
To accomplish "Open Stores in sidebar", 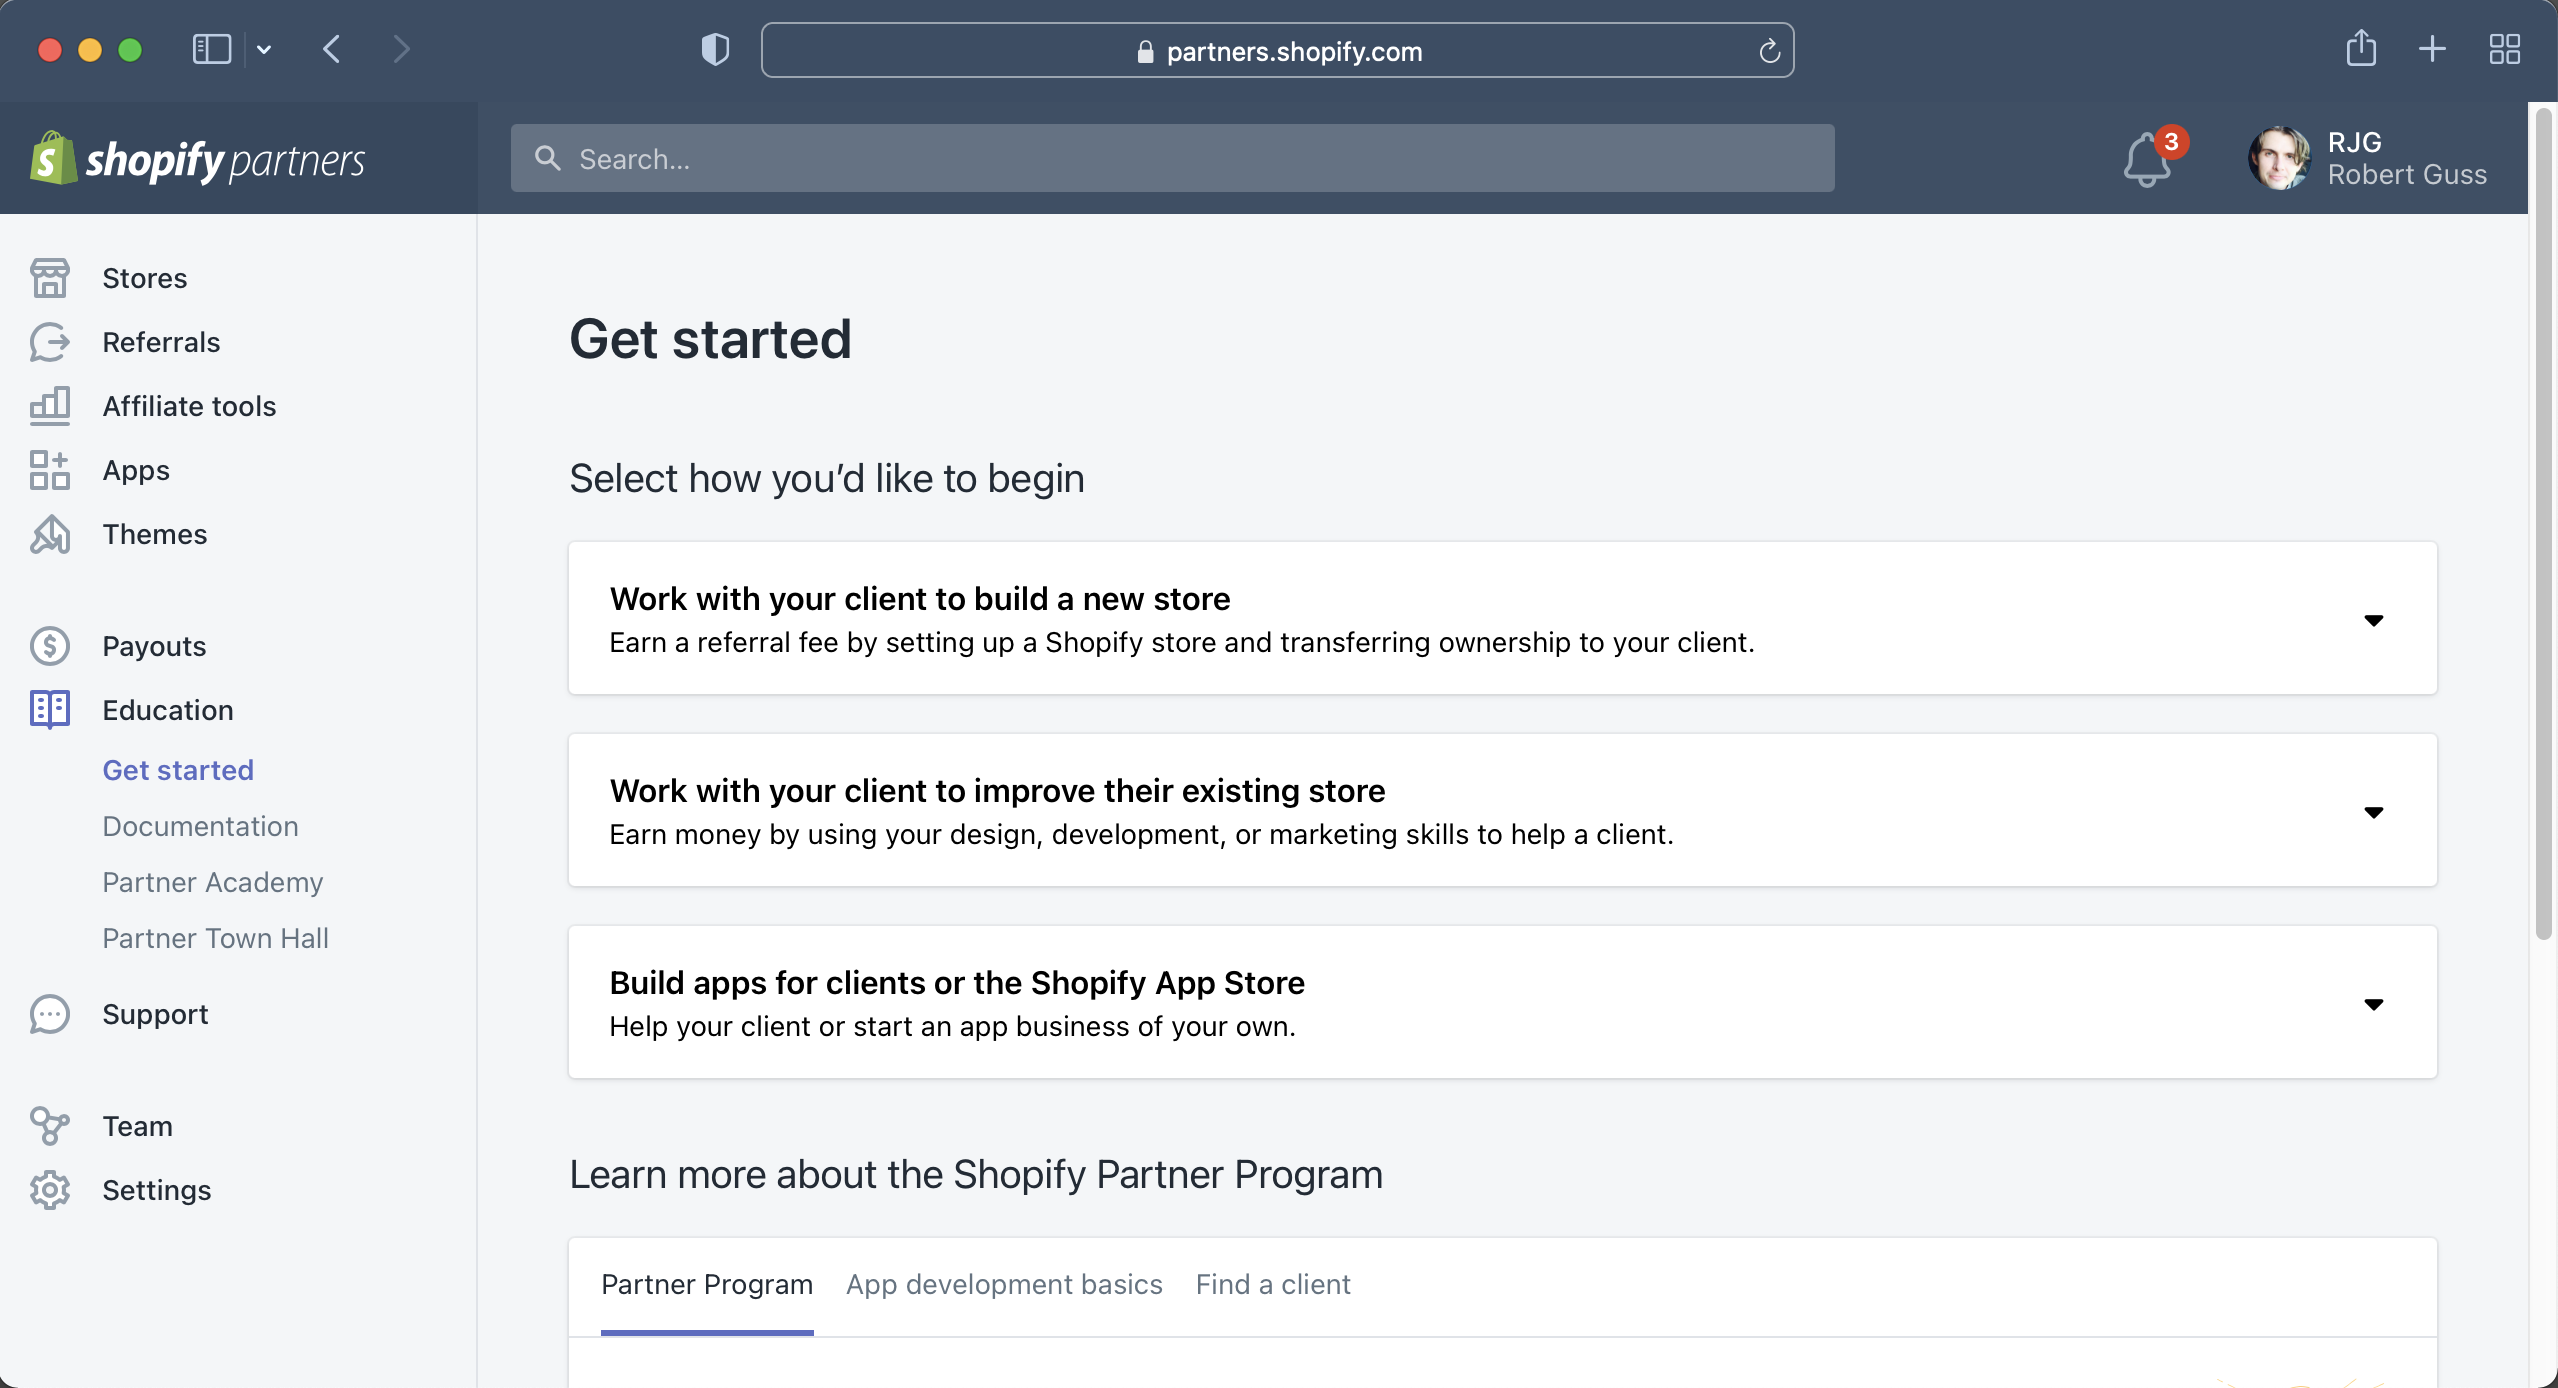I will [145, 278].
